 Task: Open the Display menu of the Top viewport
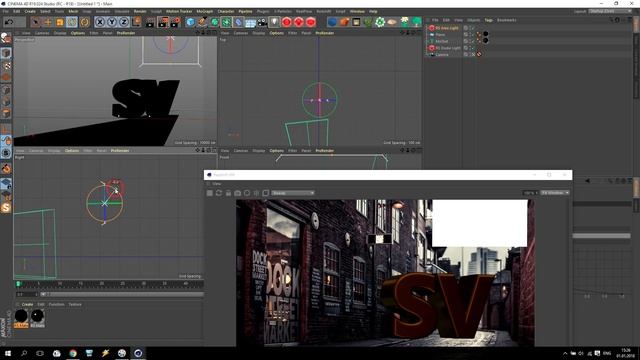point(259,33)
